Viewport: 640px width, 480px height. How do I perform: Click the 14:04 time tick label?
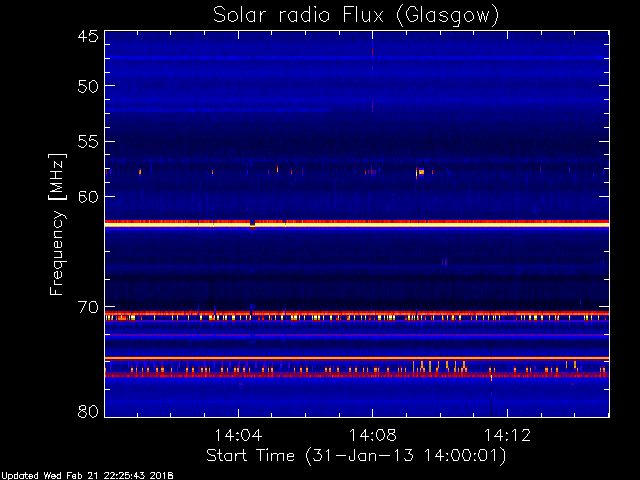[x=238, y=435]
